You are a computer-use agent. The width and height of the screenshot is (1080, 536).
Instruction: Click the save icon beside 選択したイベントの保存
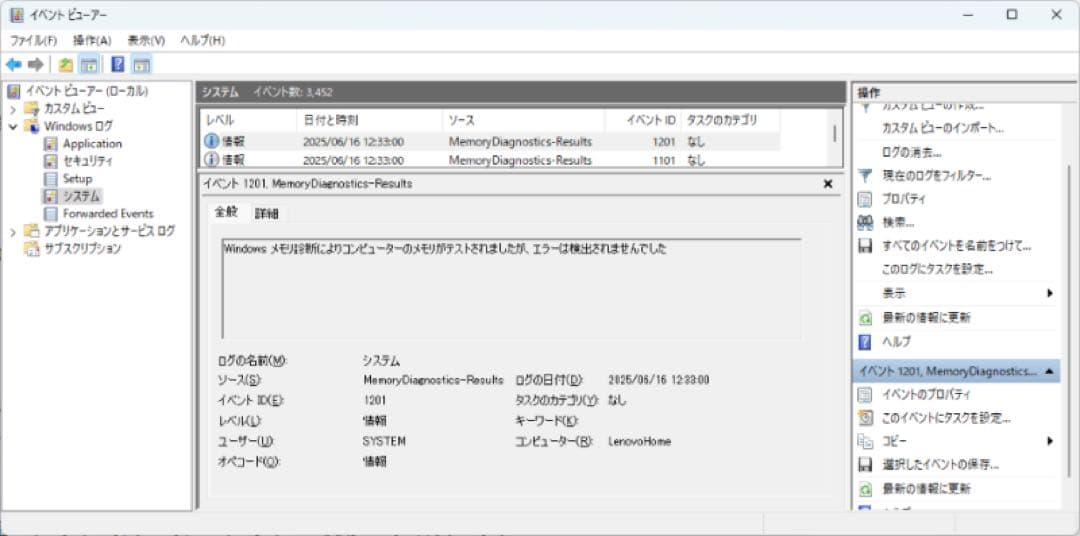(x=865, y=465)
